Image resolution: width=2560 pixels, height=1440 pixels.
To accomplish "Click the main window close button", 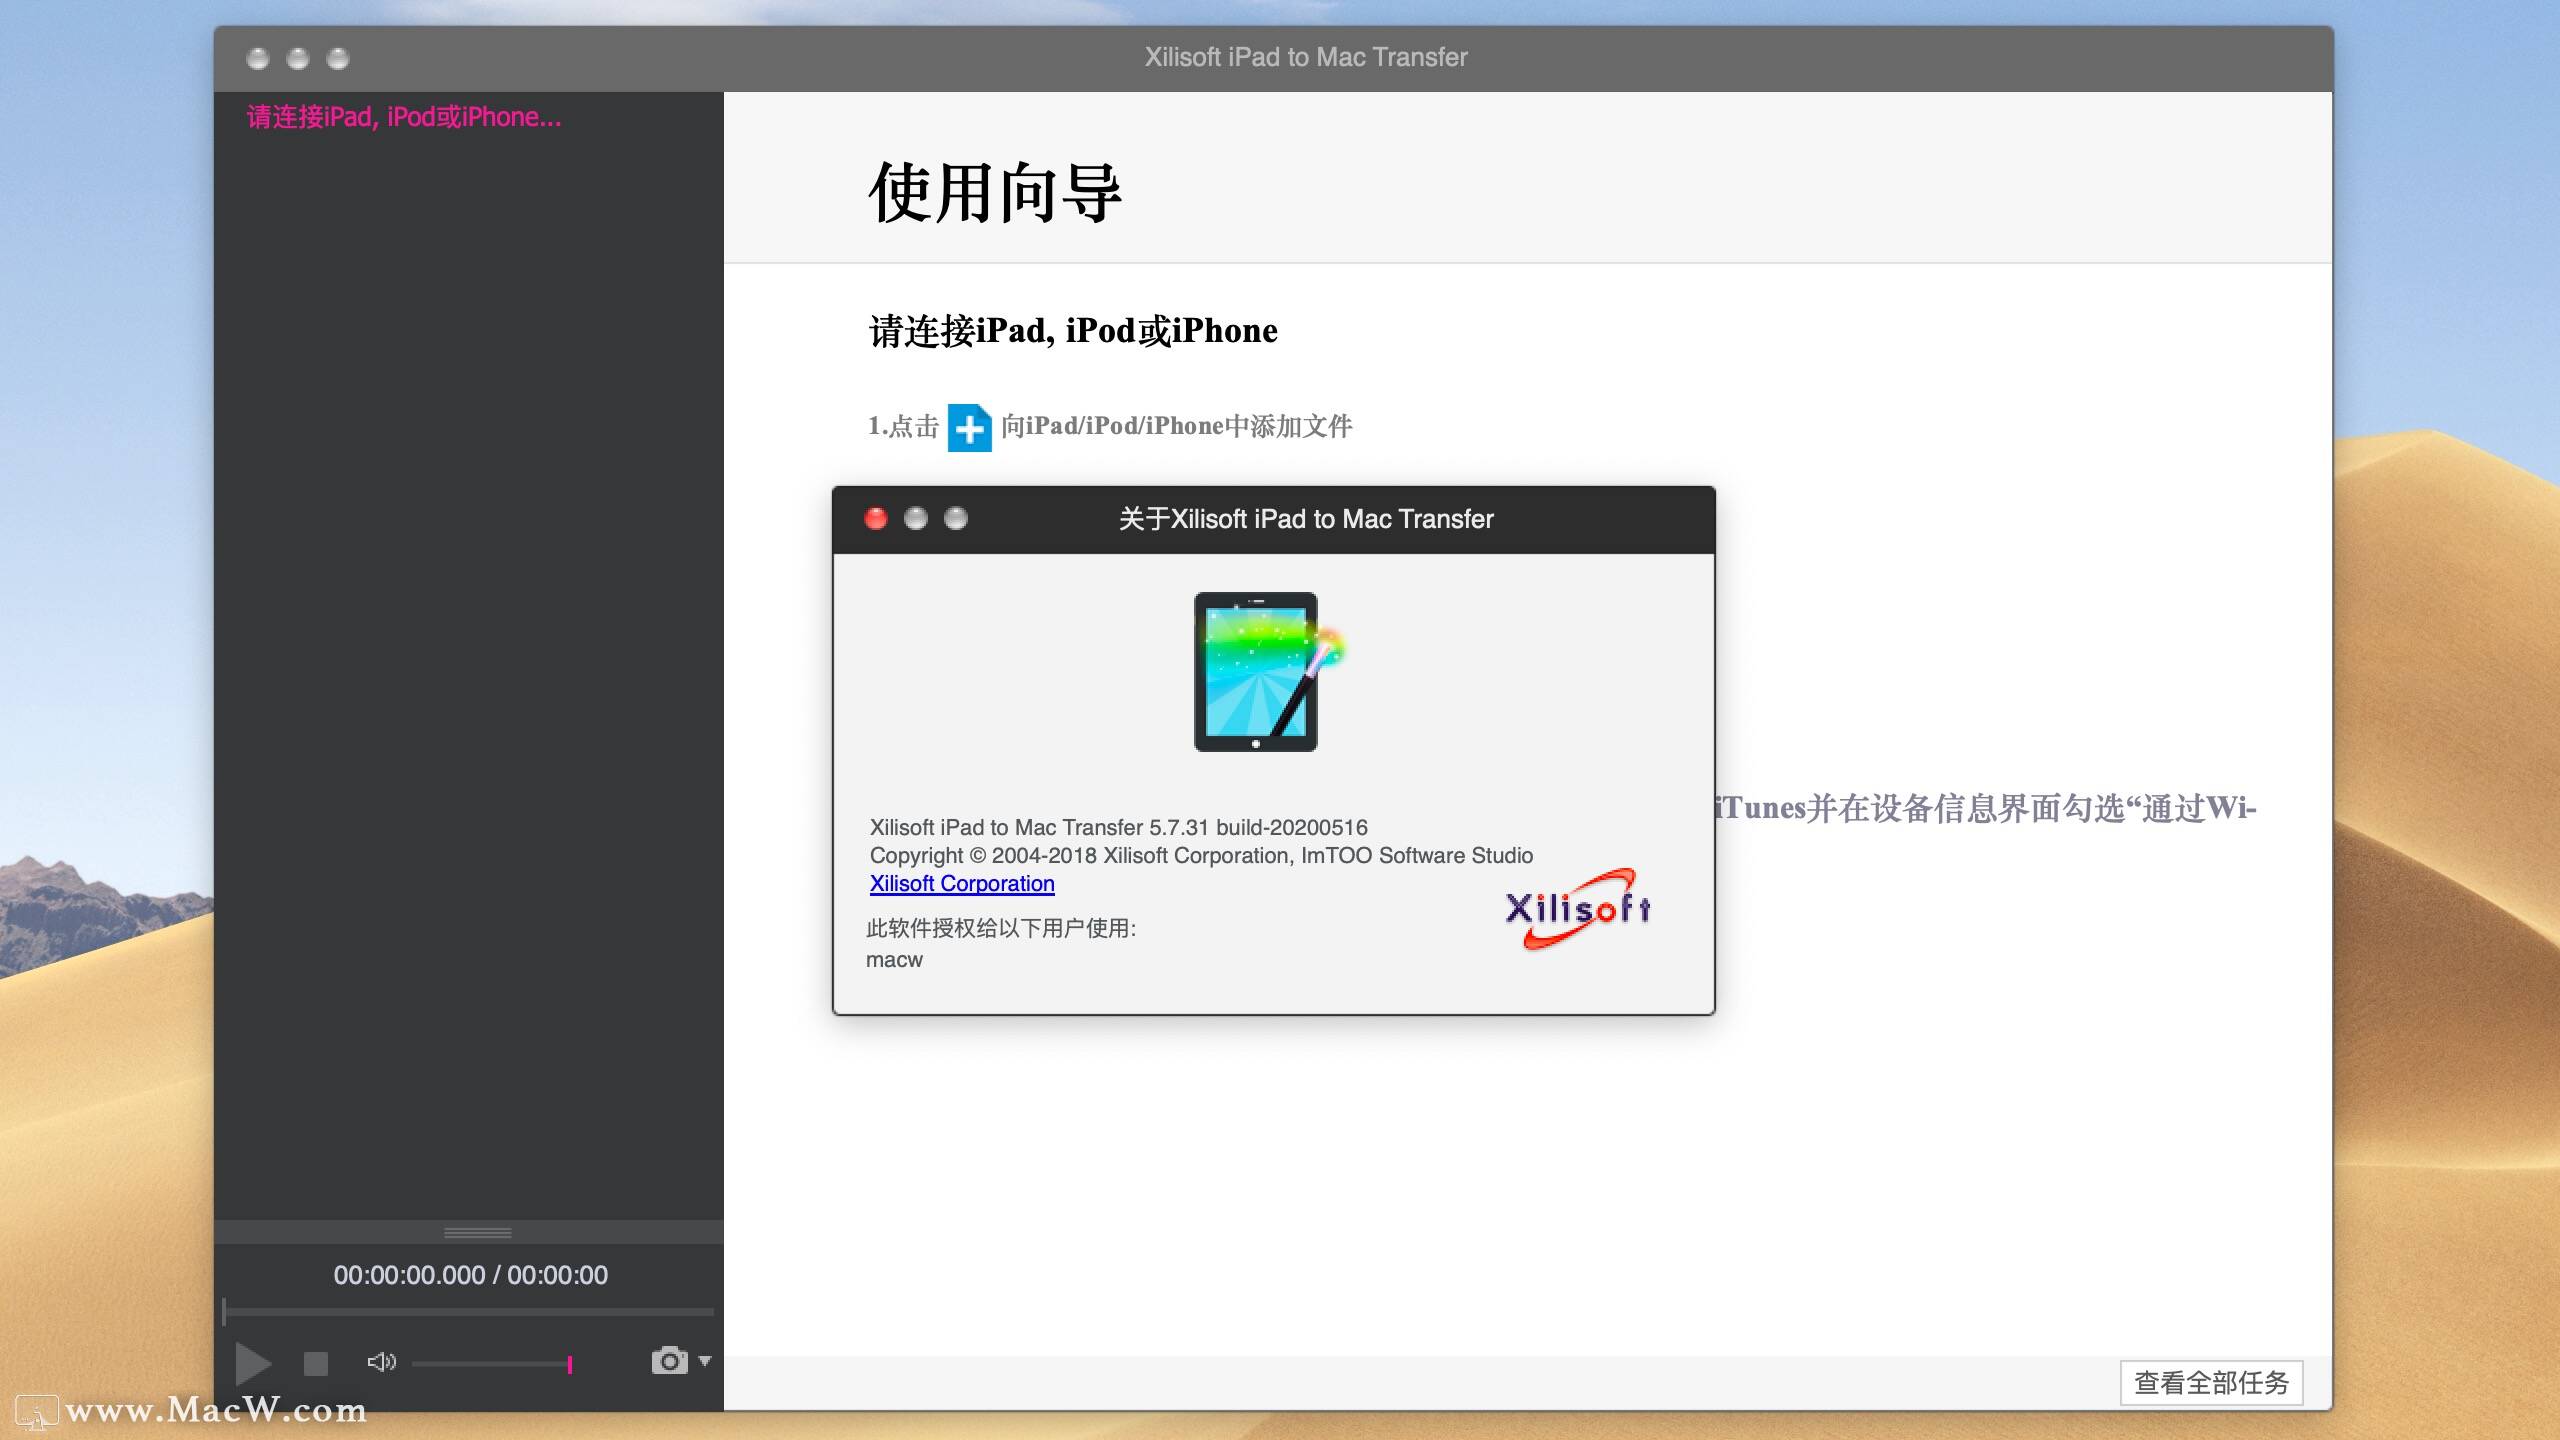I will pyautogui.click(x=258, y=58).
